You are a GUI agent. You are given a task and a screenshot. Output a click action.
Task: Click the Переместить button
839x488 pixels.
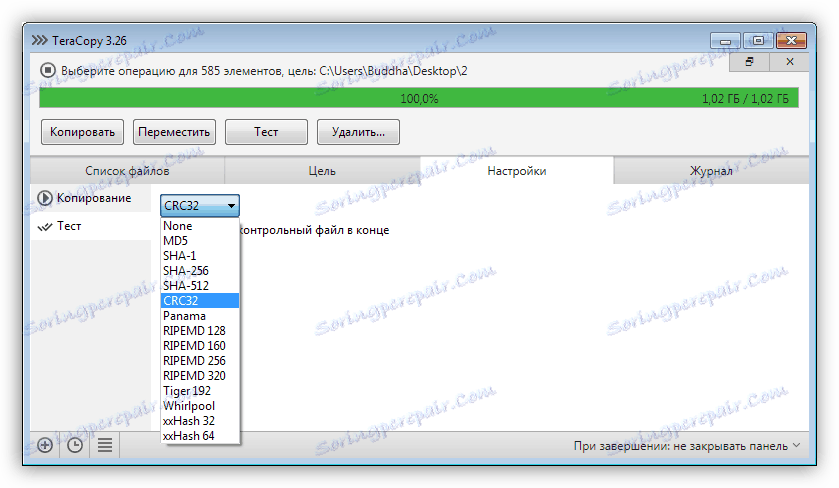(174, 132)
